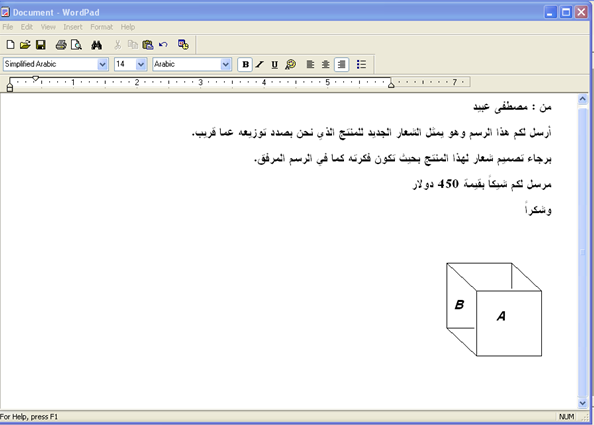Expand the Arabic script dropdown

pyautogui.click(x=226, y=64)
